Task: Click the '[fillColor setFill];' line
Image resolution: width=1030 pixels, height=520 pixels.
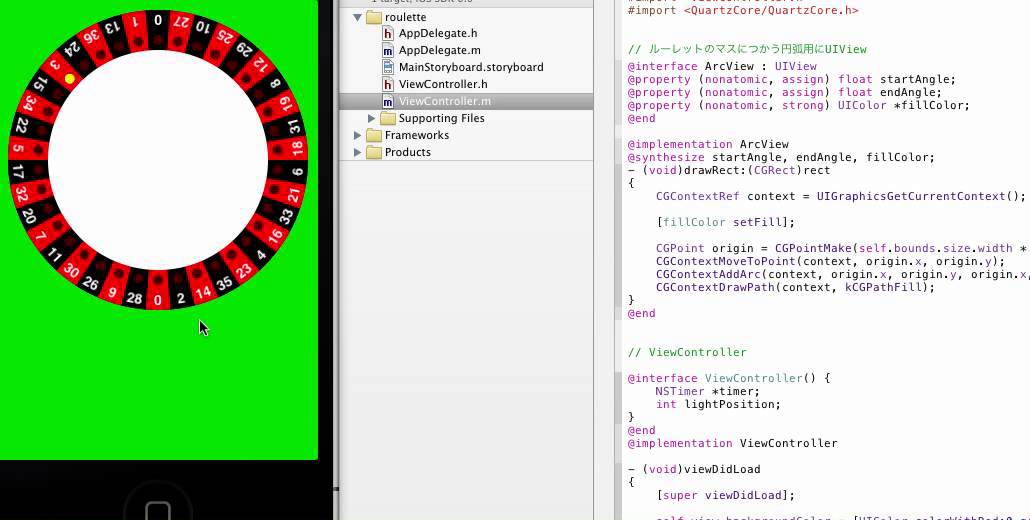Action: click(x=725, y=223)
